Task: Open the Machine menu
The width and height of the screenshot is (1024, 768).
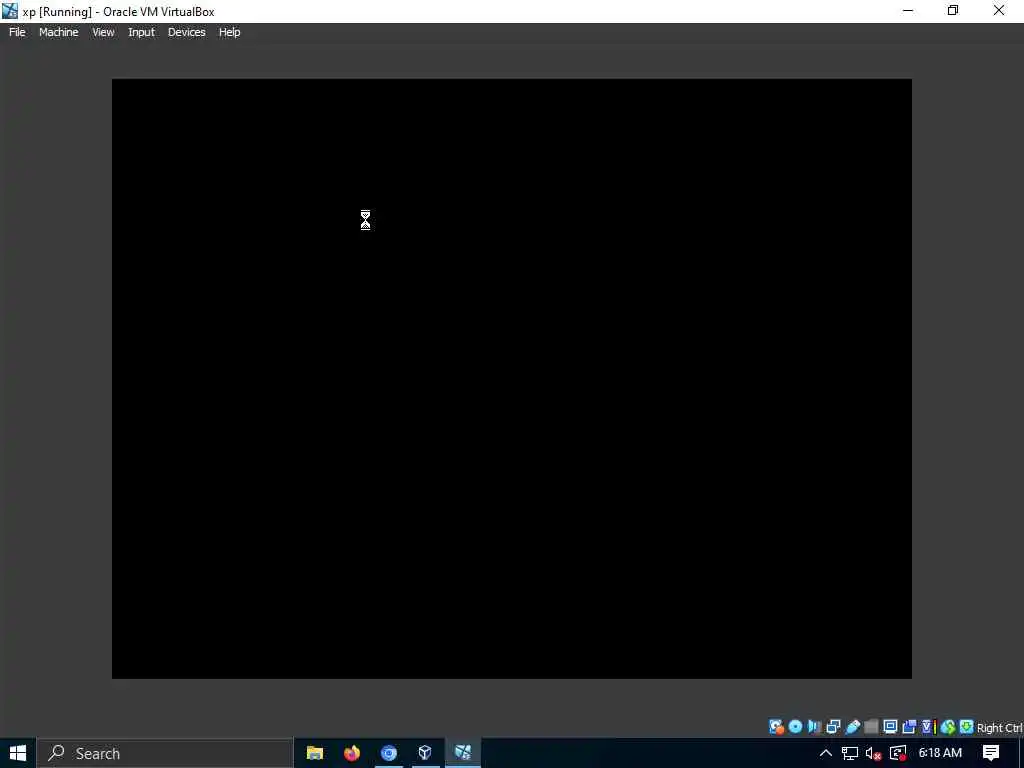Action: point(58,32)
